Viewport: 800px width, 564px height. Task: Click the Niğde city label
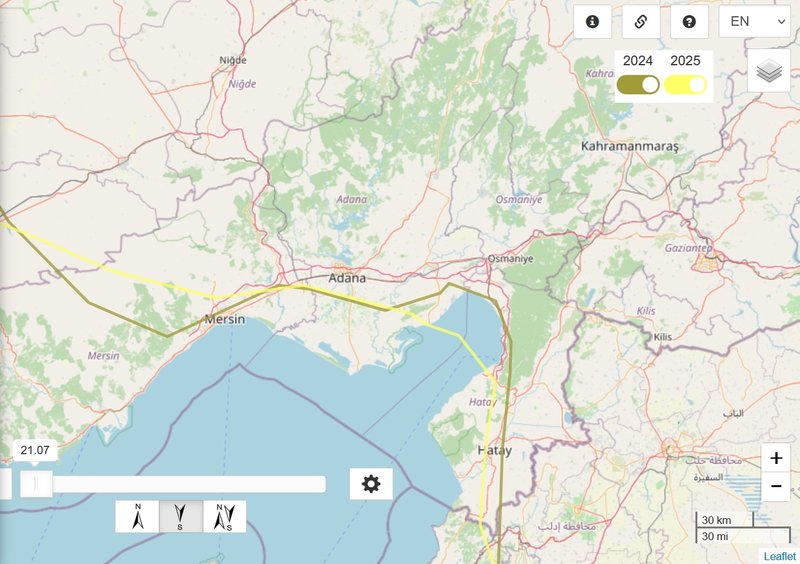click(x=233, y=60)
